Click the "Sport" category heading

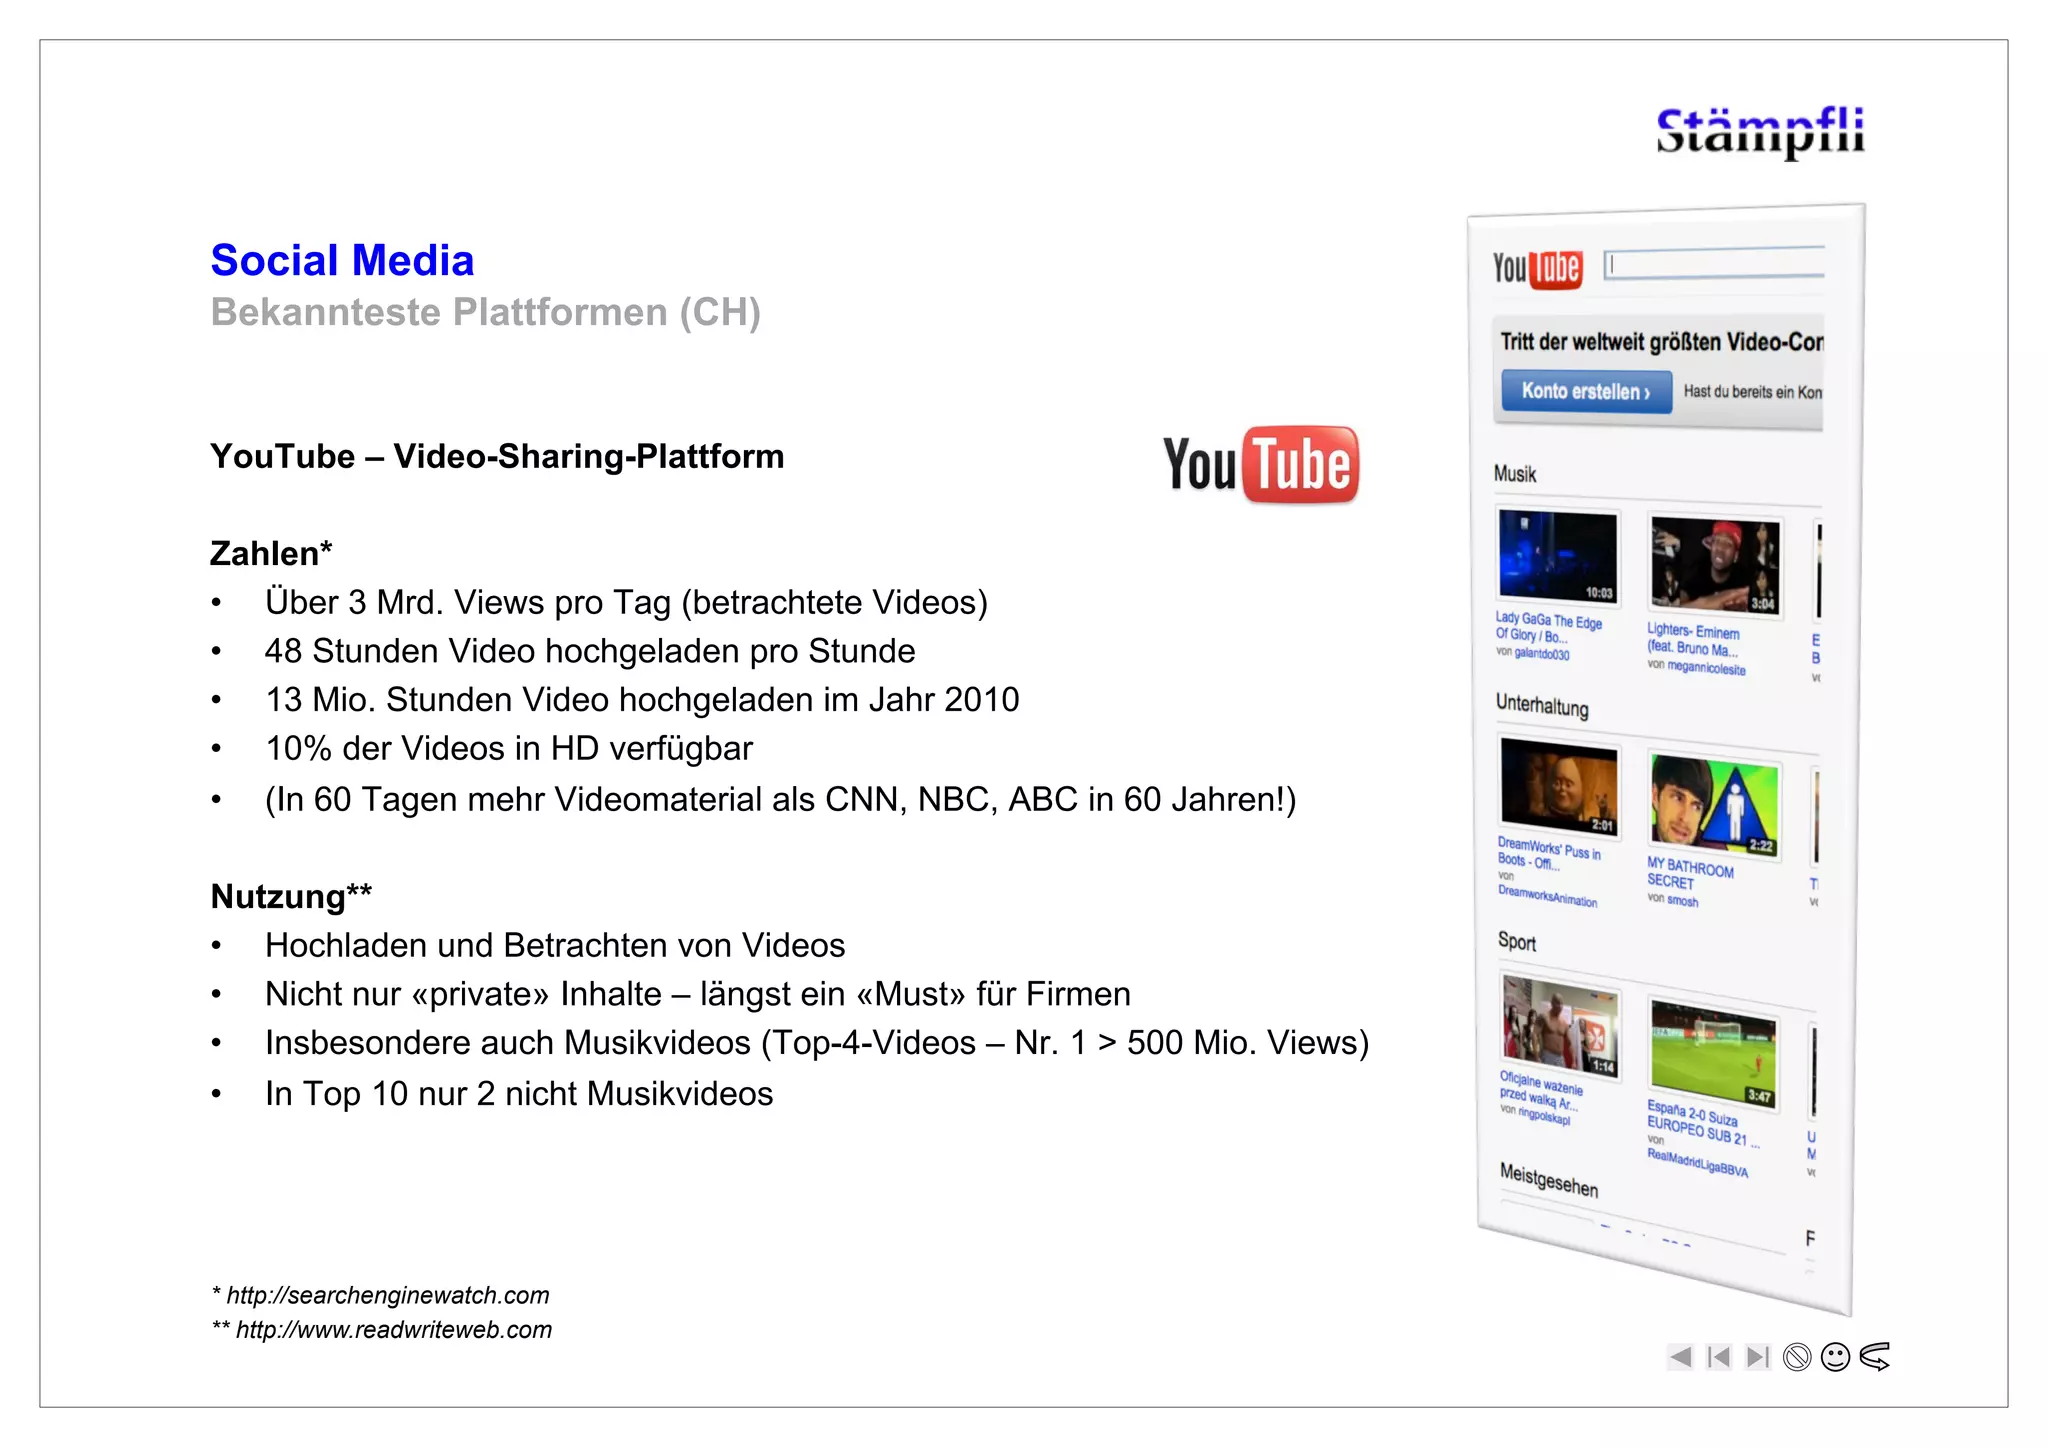[1517, 941]
